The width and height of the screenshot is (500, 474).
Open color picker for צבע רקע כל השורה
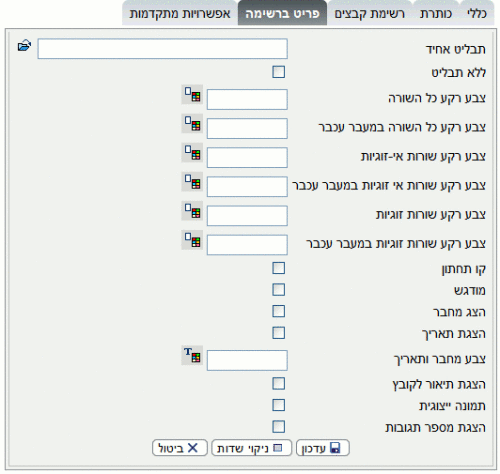192,95
